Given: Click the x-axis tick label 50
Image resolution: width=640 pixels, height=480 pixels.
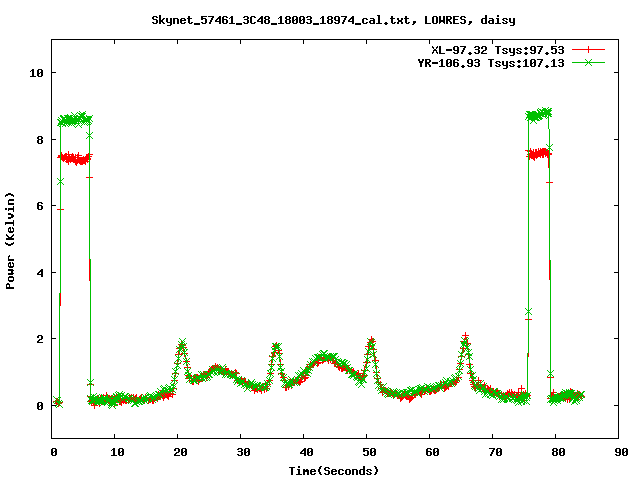Looking at the screenshot, I should [x=369, y=452].
